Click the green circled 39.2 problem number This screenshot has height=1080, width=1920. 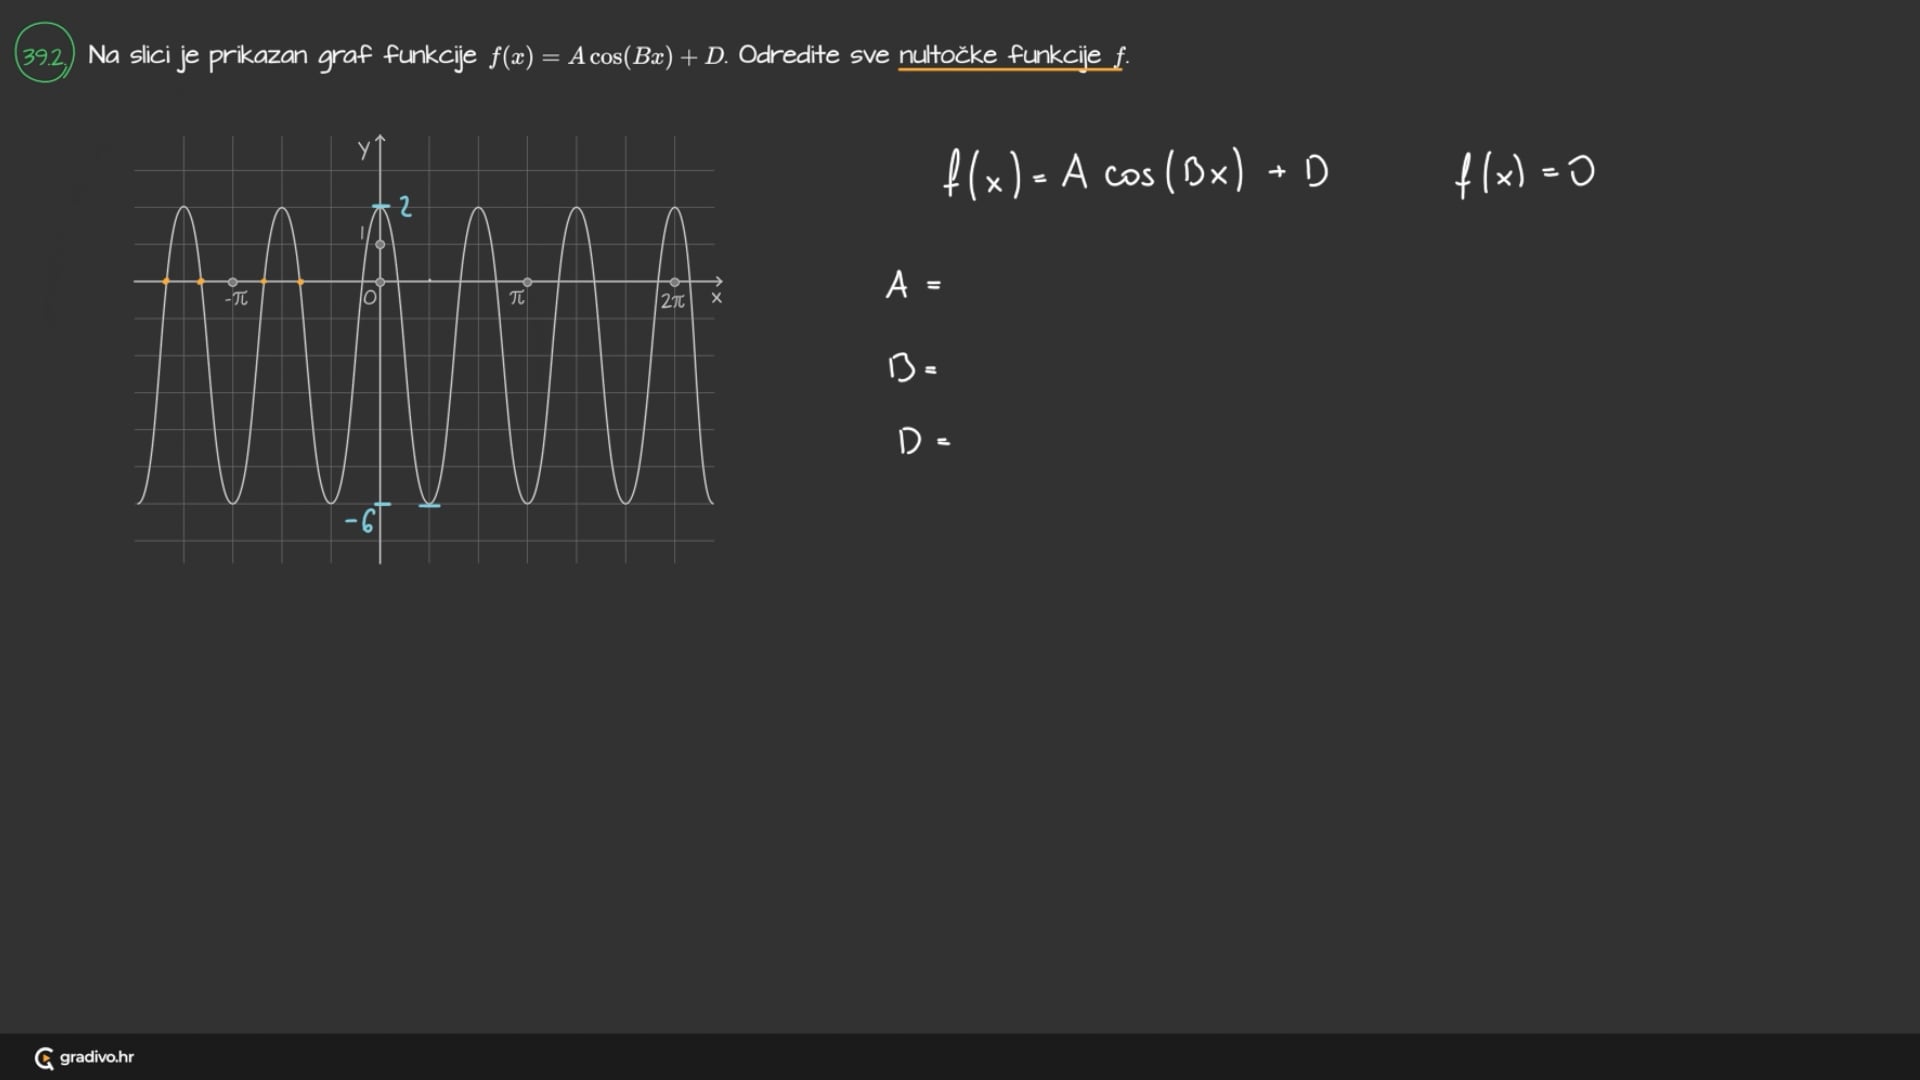click(44, 54)
